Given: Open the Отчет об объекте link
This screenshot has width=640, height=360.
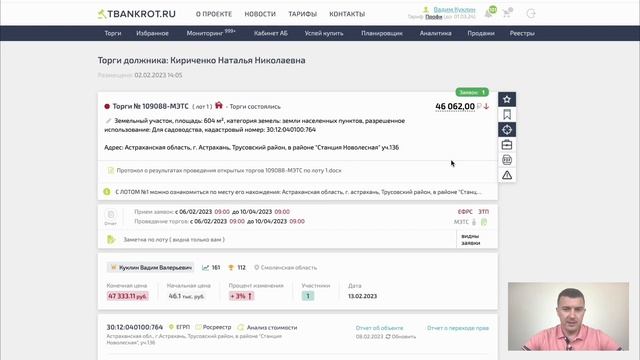Looking at the screenshot, I should coord(379,328).
